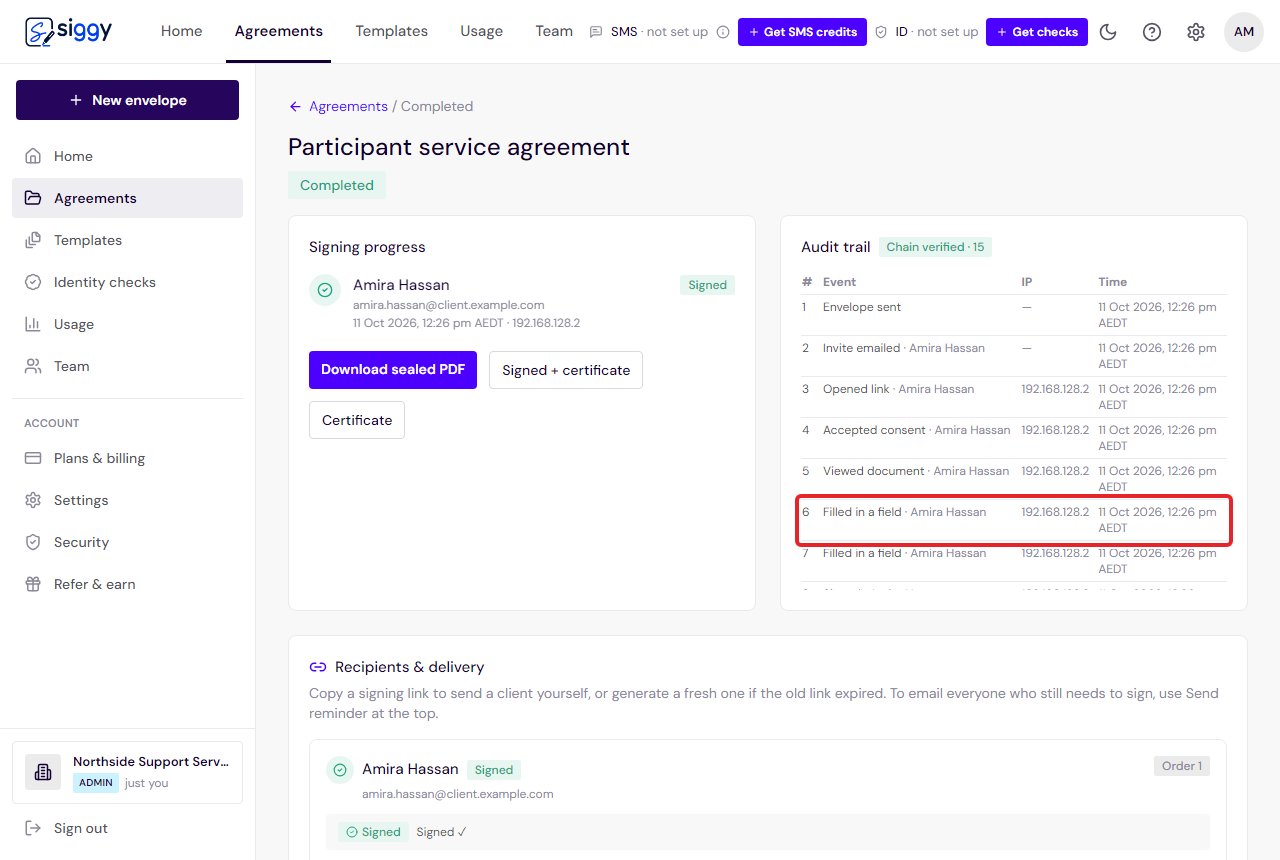
Task: Select Agreements in the sidebar
Action: pos(127,198)
